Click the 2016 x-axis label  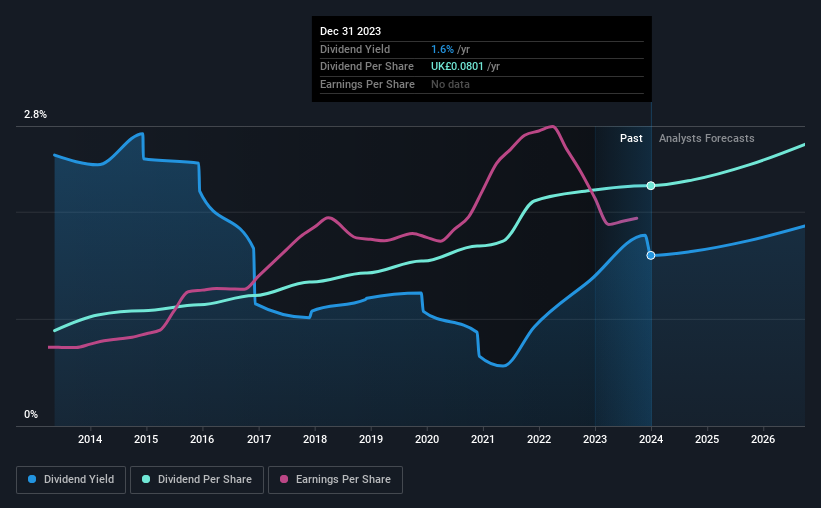(x=202, y=439)
